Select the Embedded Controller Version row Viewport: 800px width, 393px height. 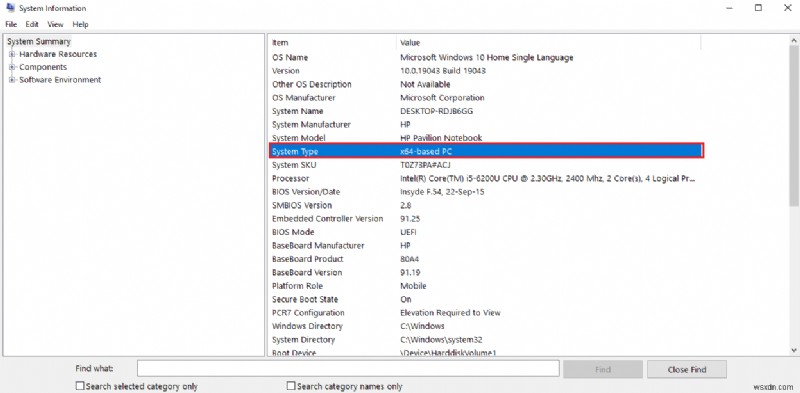[485, 218]
